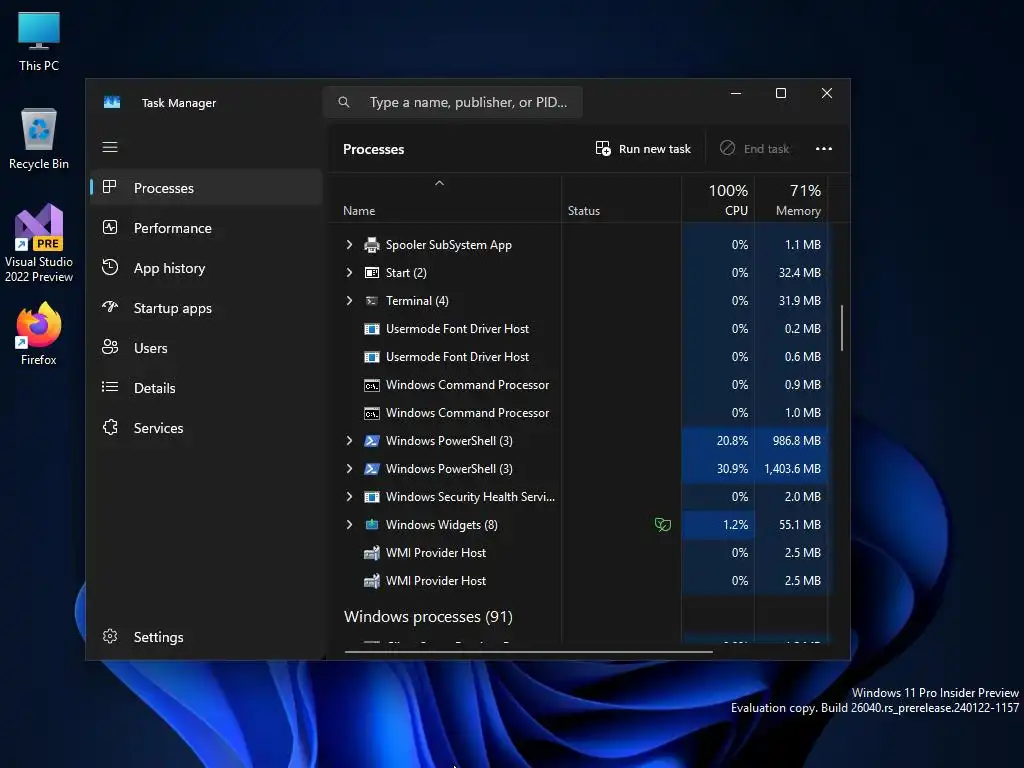
Task: Click the Start process icon
Action: [x=372, y=273]
